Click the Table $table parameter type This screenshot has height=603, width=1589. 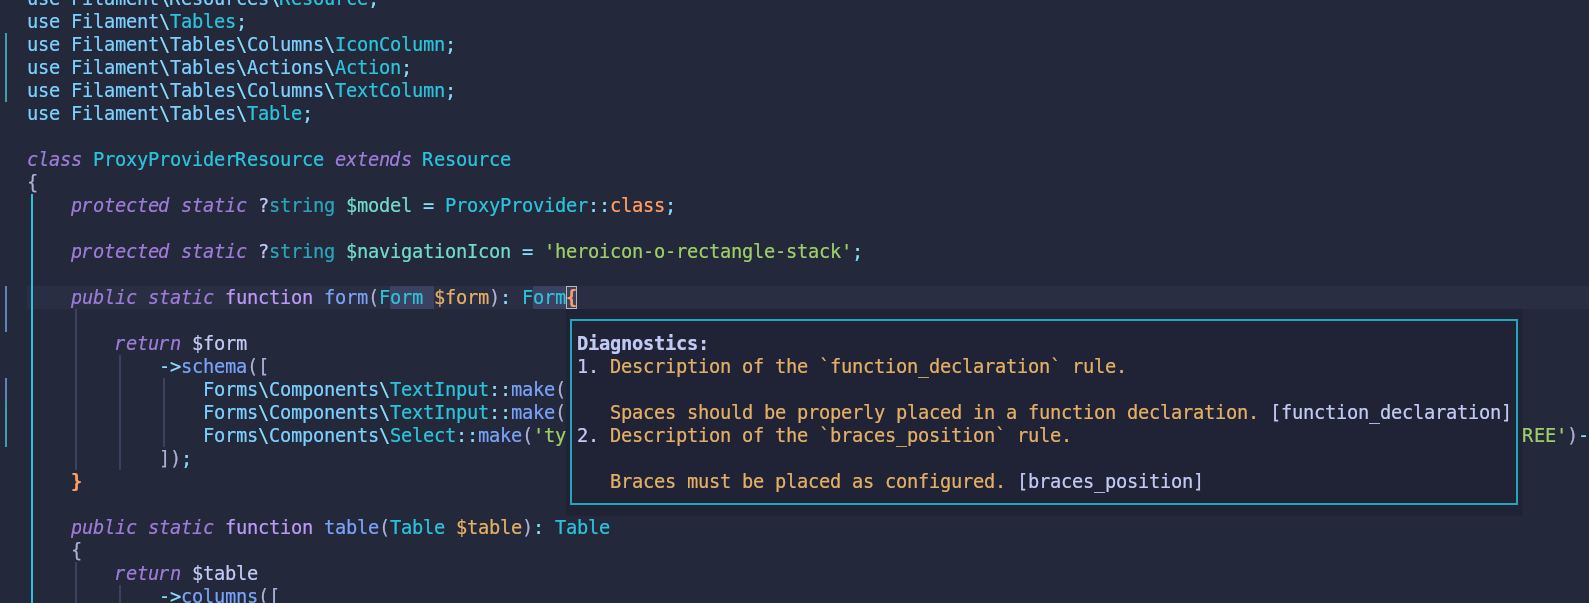click(417, 528)
